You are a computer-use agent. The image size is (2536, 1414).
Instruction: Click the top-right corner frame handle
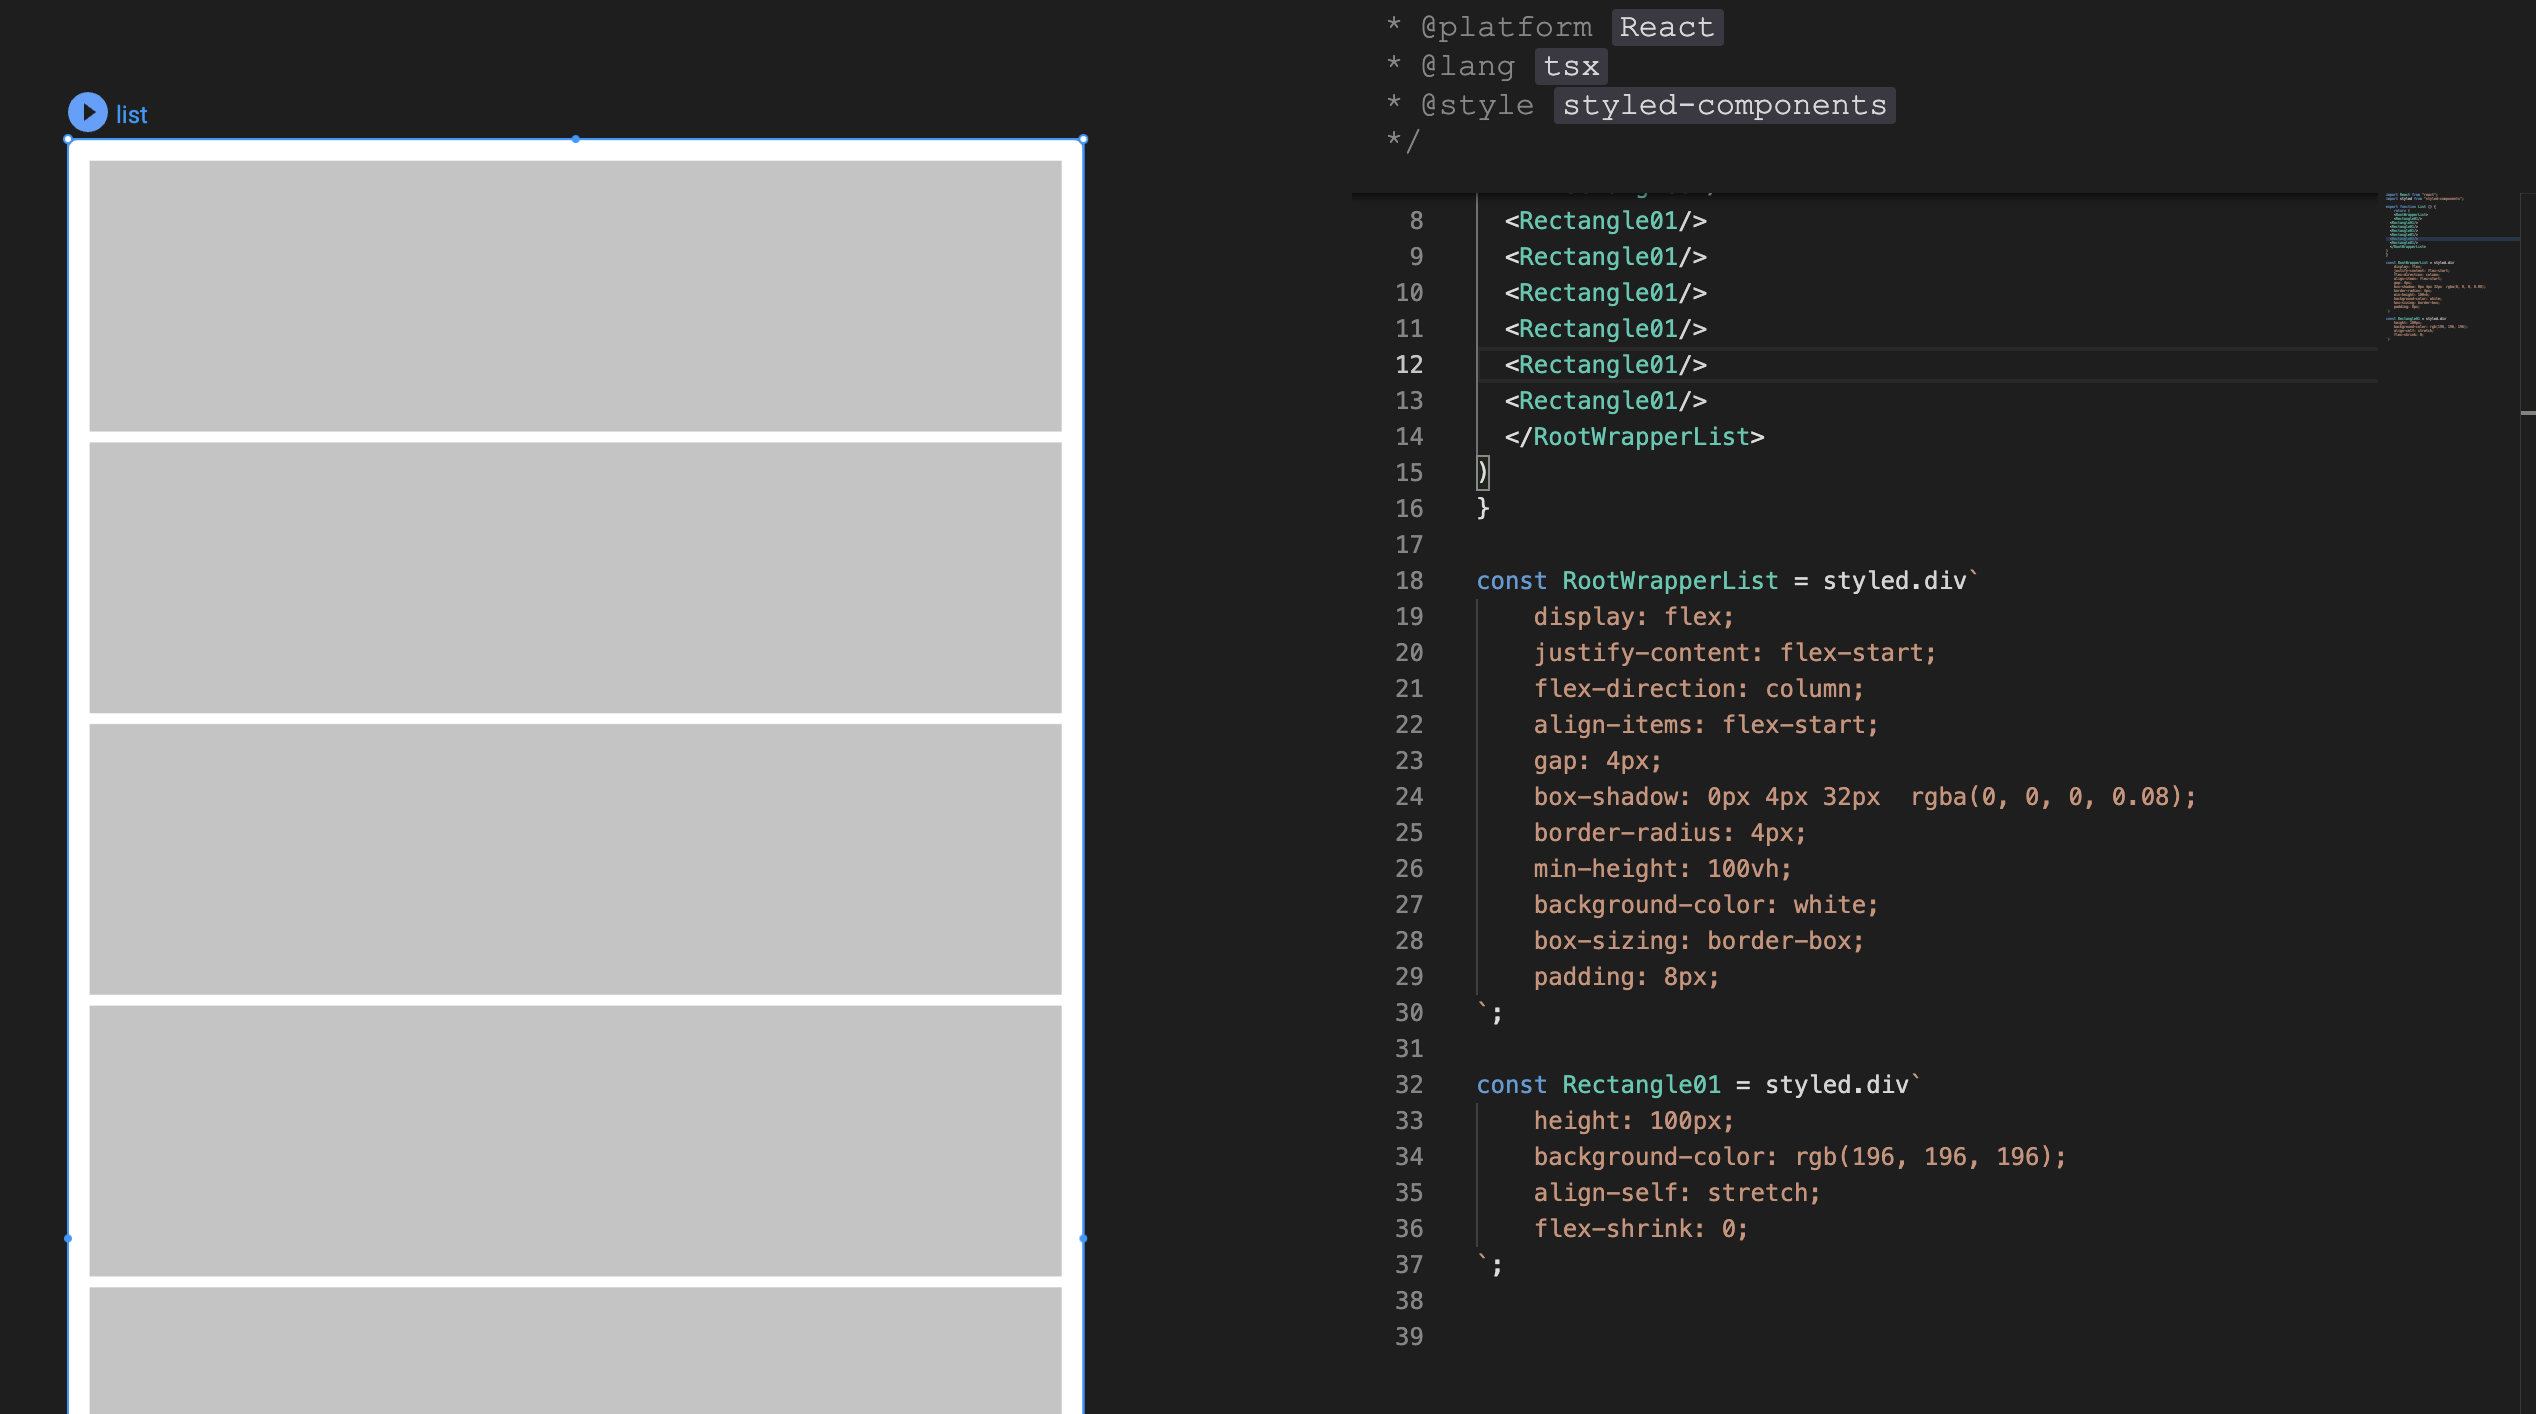coord(1083,139)
